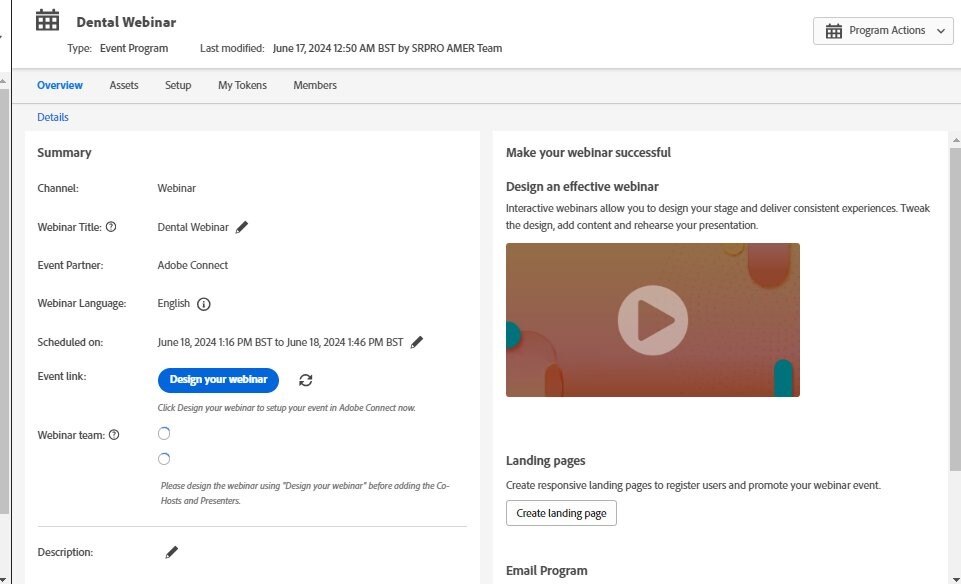Click the scheduled date text June 18, 2024
This screenshot has height=584, width=961.
pos(280,342)
